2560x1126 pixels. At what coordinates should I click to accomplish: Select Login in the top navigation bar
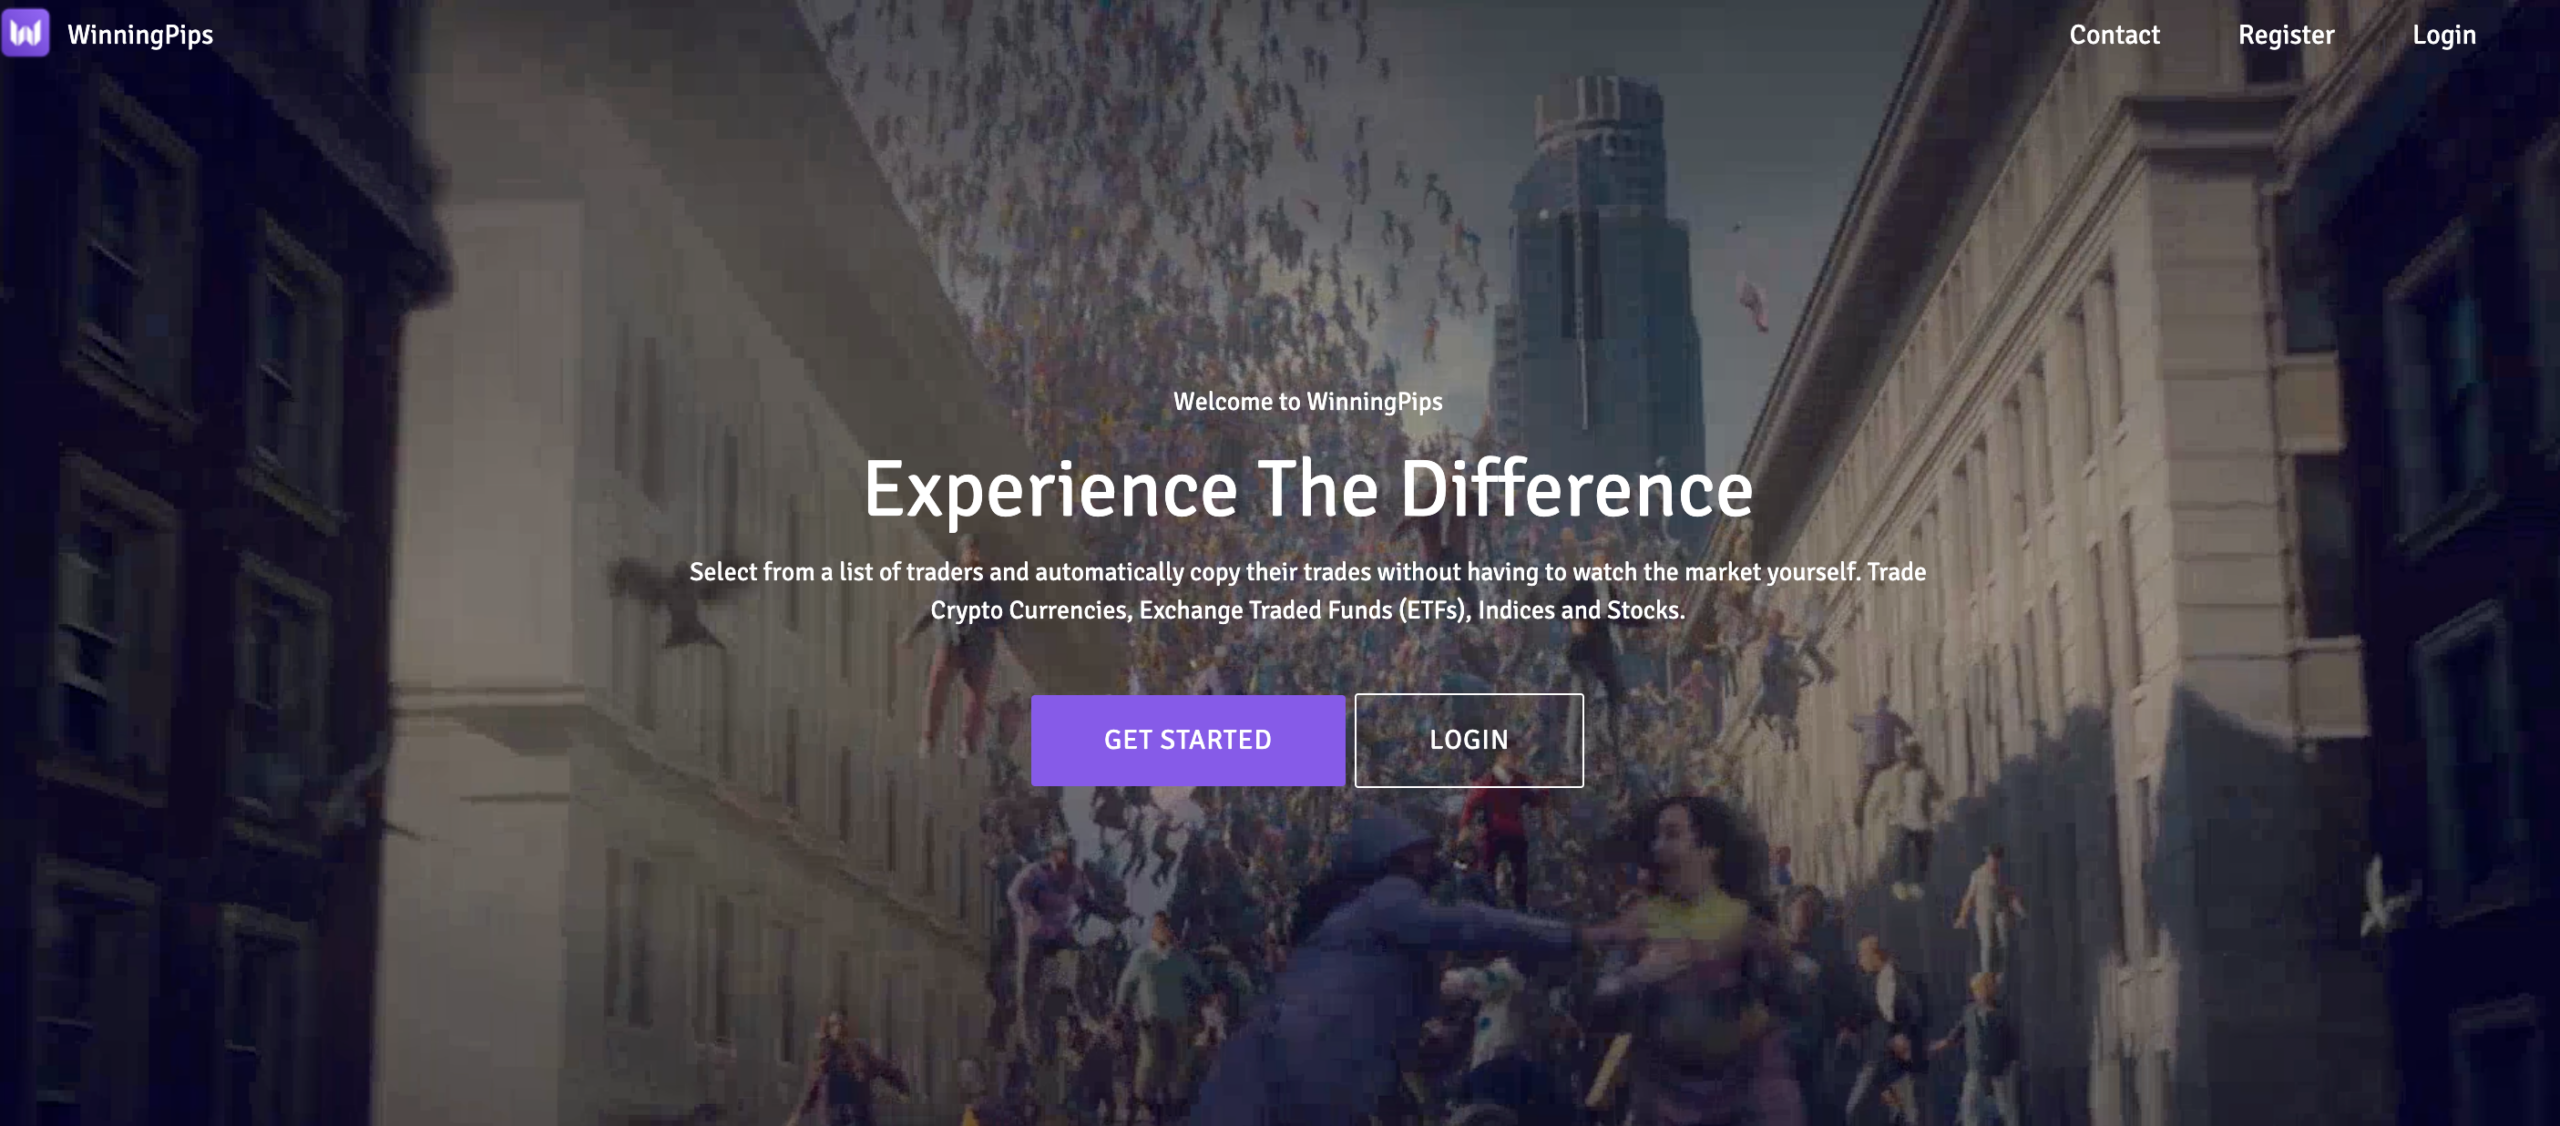[2444, 35]
